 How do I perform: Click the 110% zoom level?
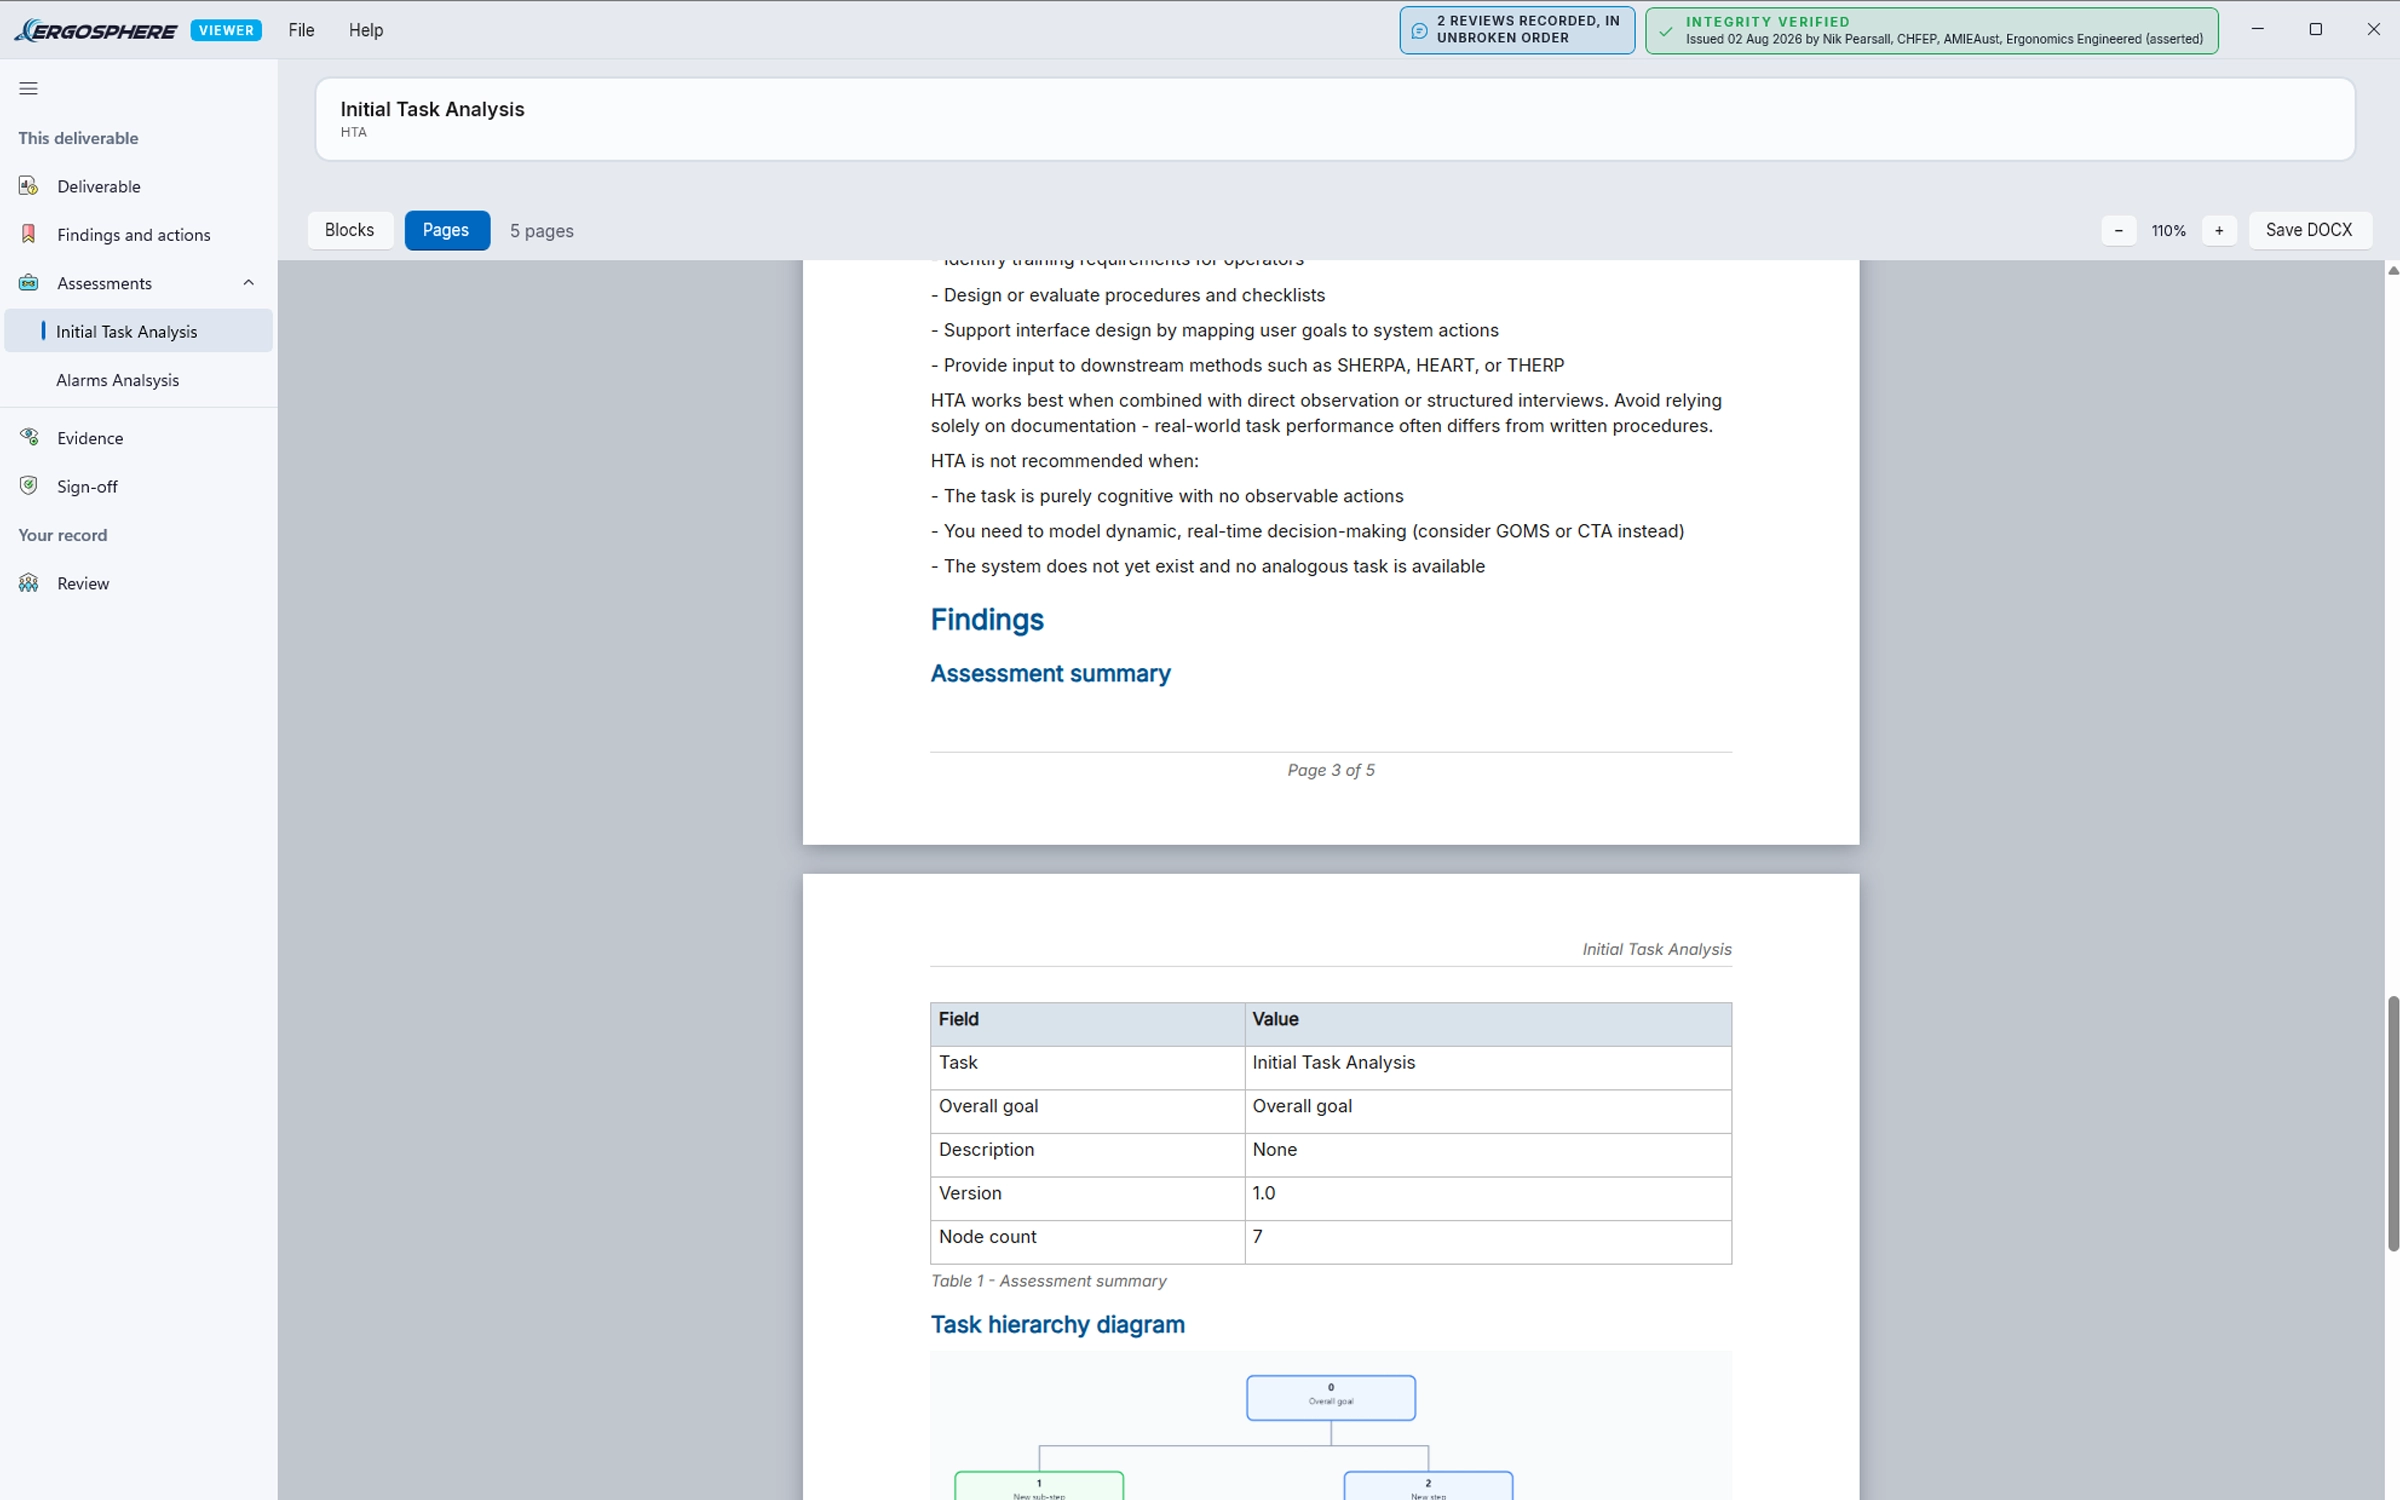pyautogui.click(x=2168, y=231)
